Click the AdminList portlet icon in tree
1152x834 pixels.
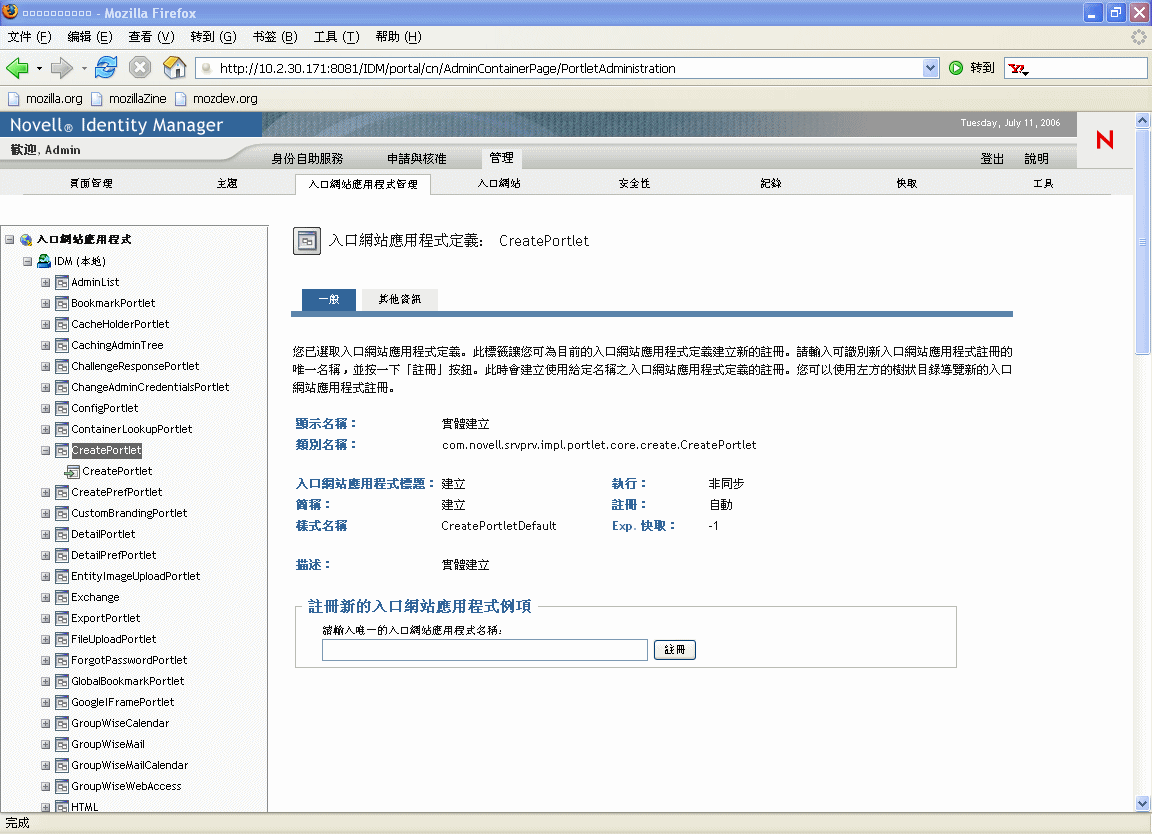[61, 282]
